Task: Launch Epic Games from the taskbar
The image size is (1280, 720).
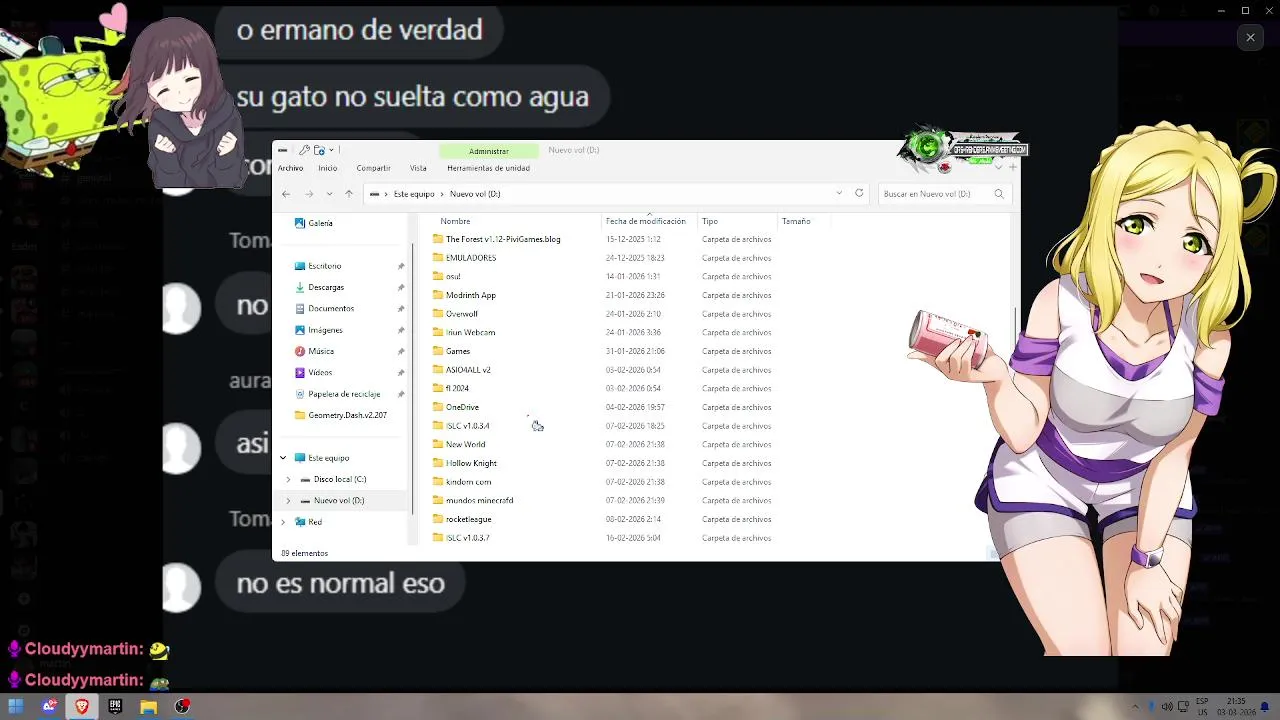Action: 115,706
